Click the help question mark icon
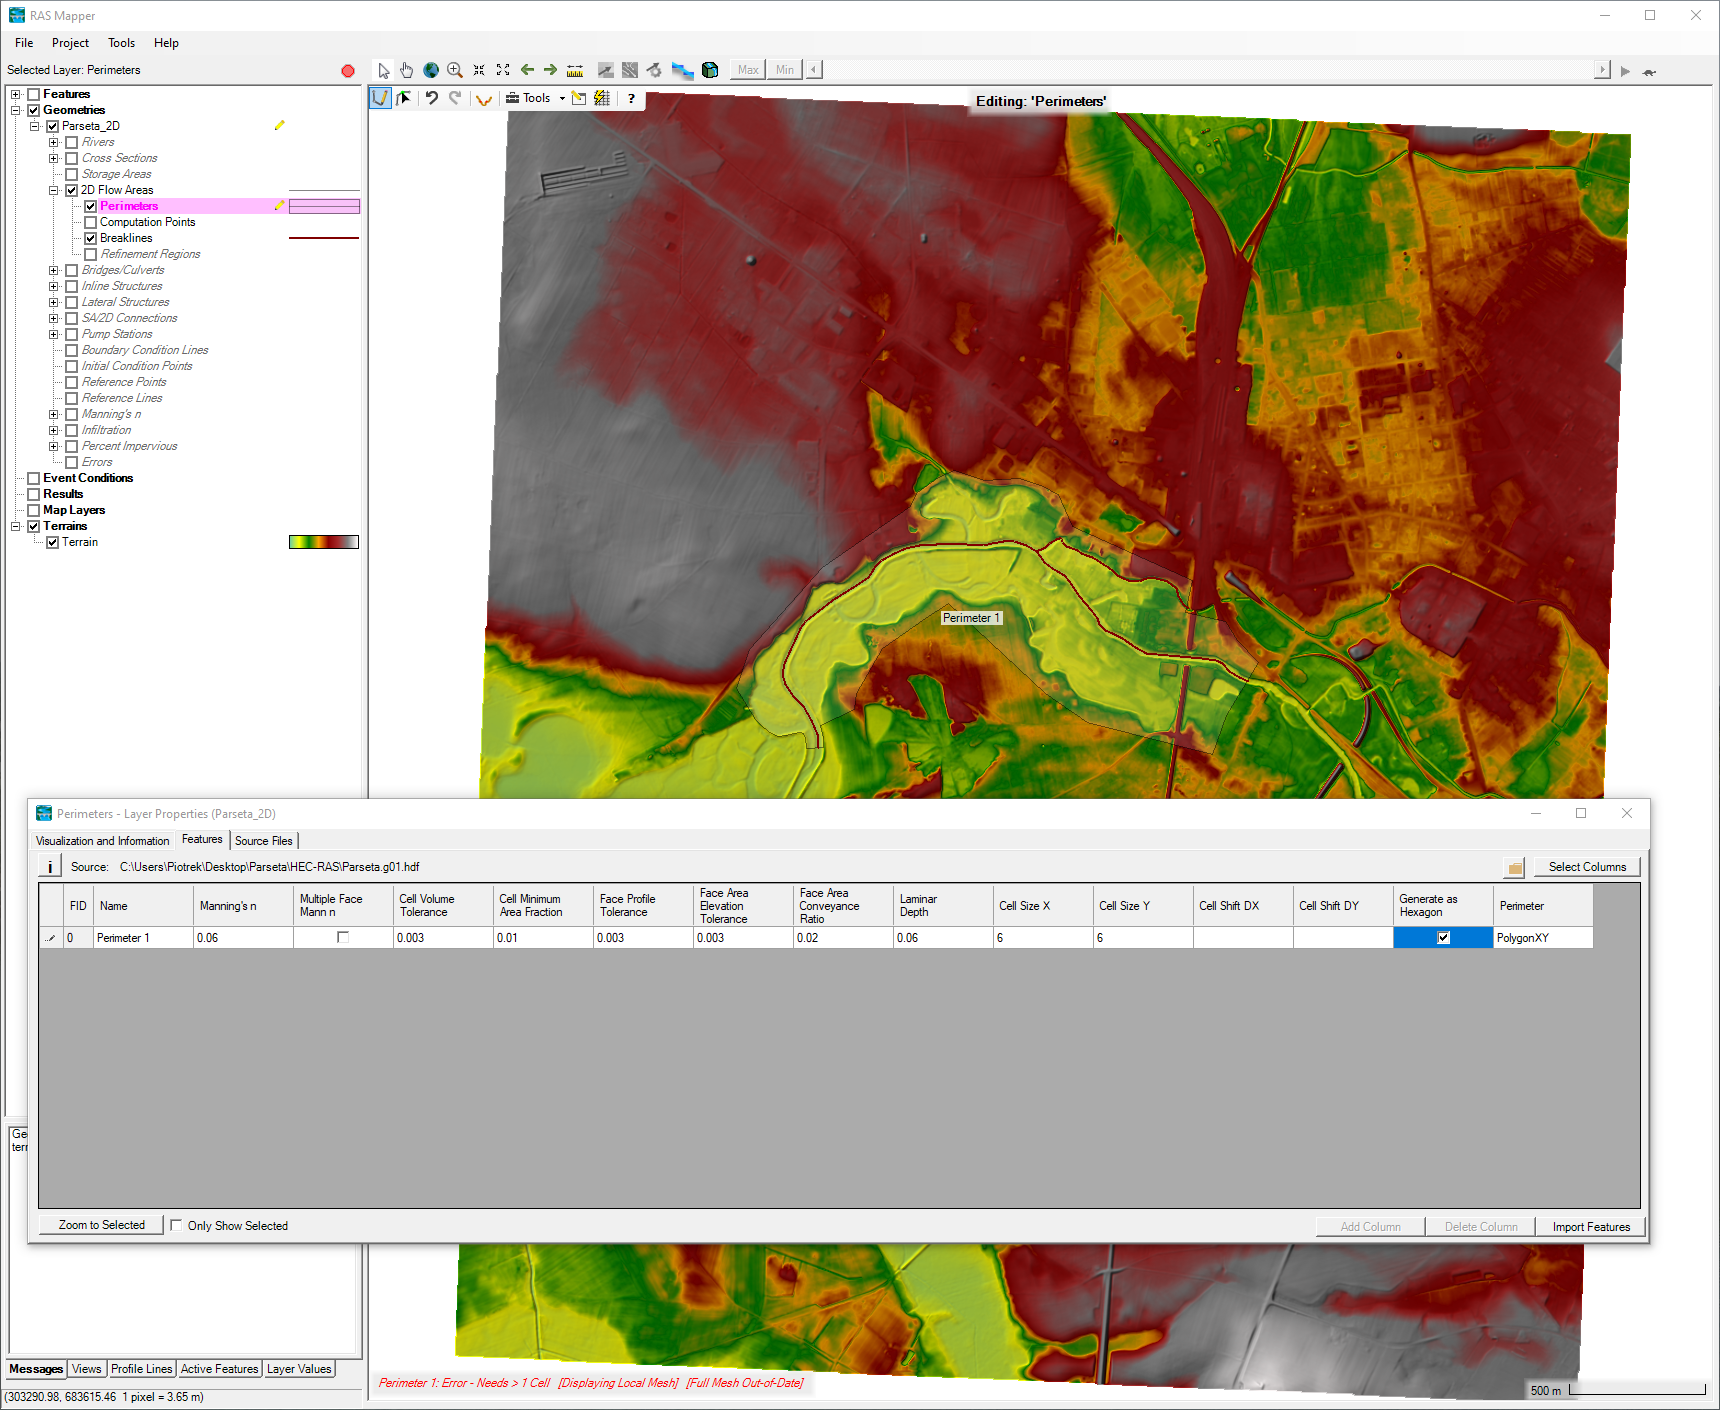This screenshot has height=1410, width=1720. tap(631, 98)
